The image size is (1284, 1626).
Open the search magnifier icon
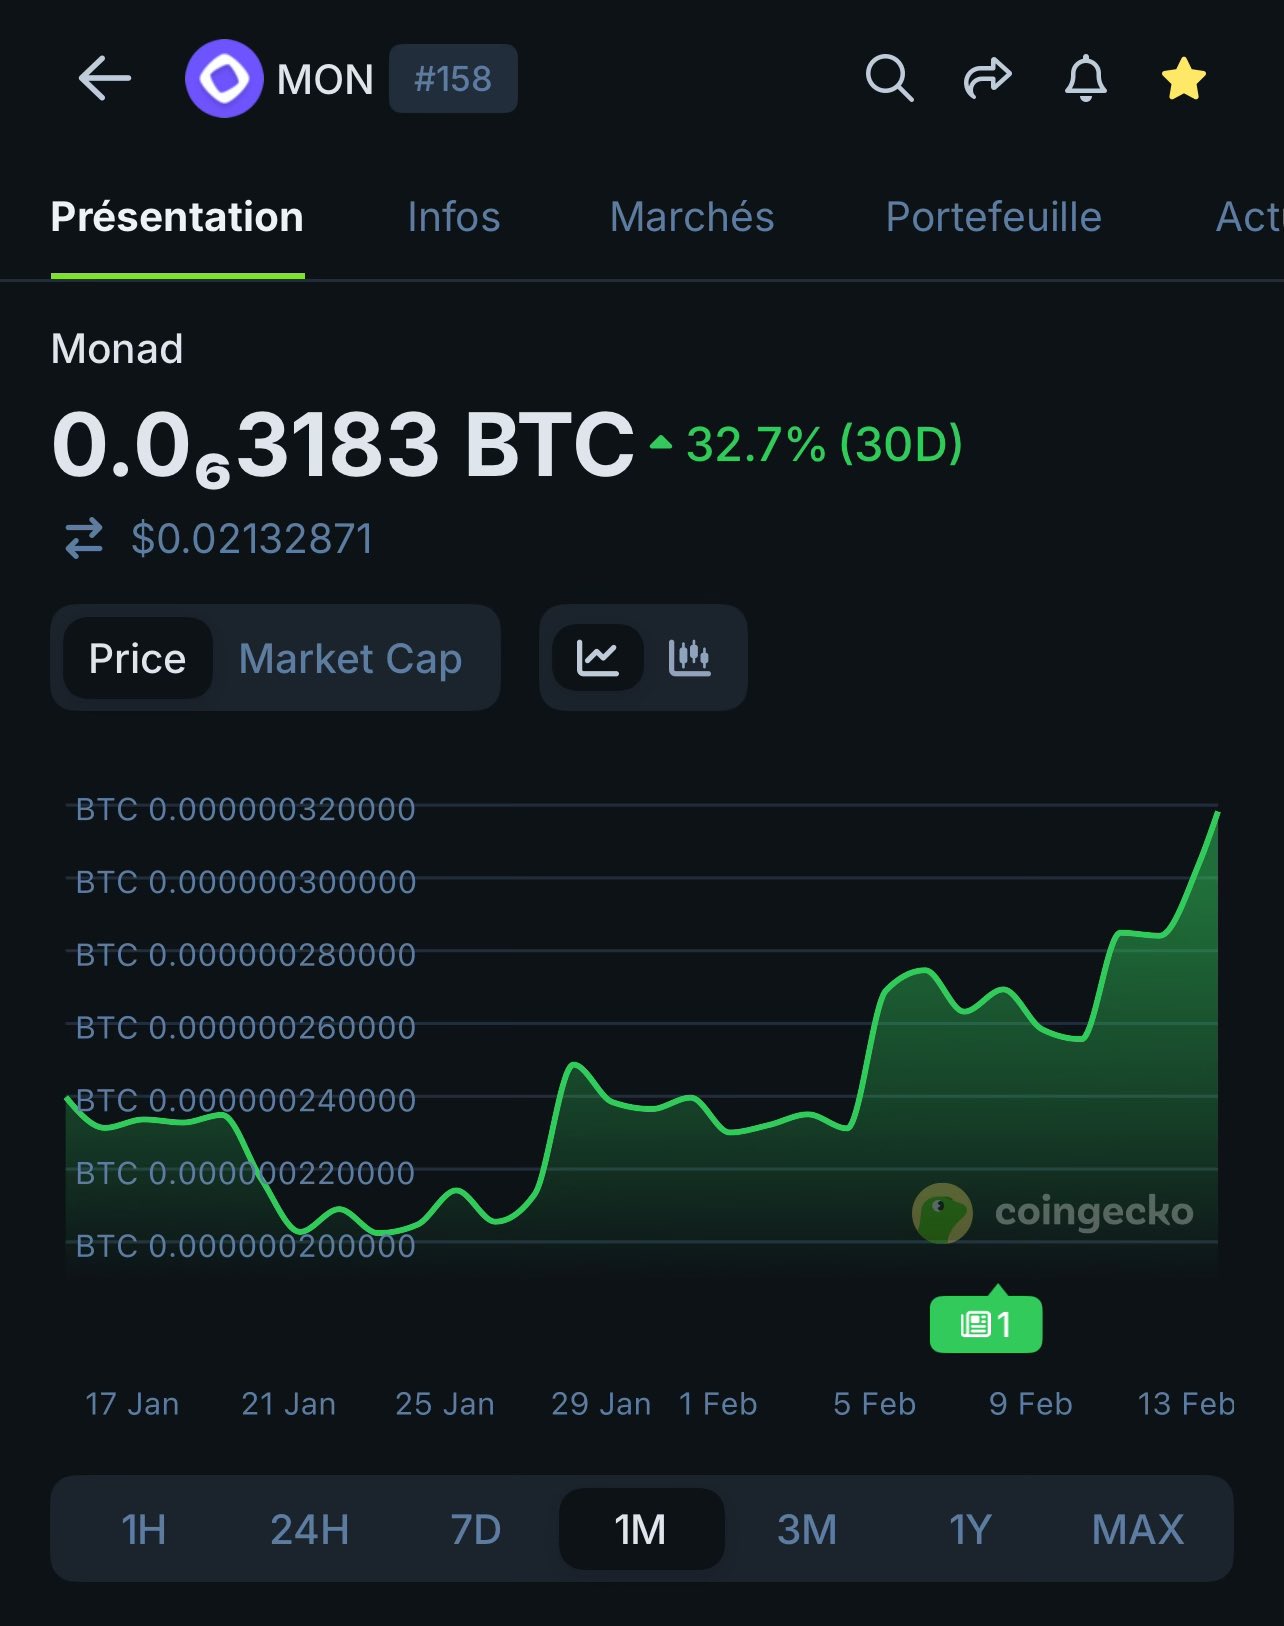(x=888, y=78)
